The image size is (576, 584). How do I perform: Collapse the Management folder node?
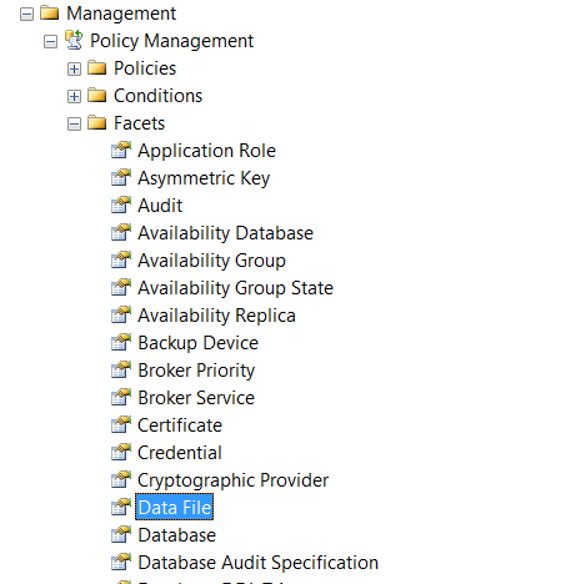[x=26, y=14]
